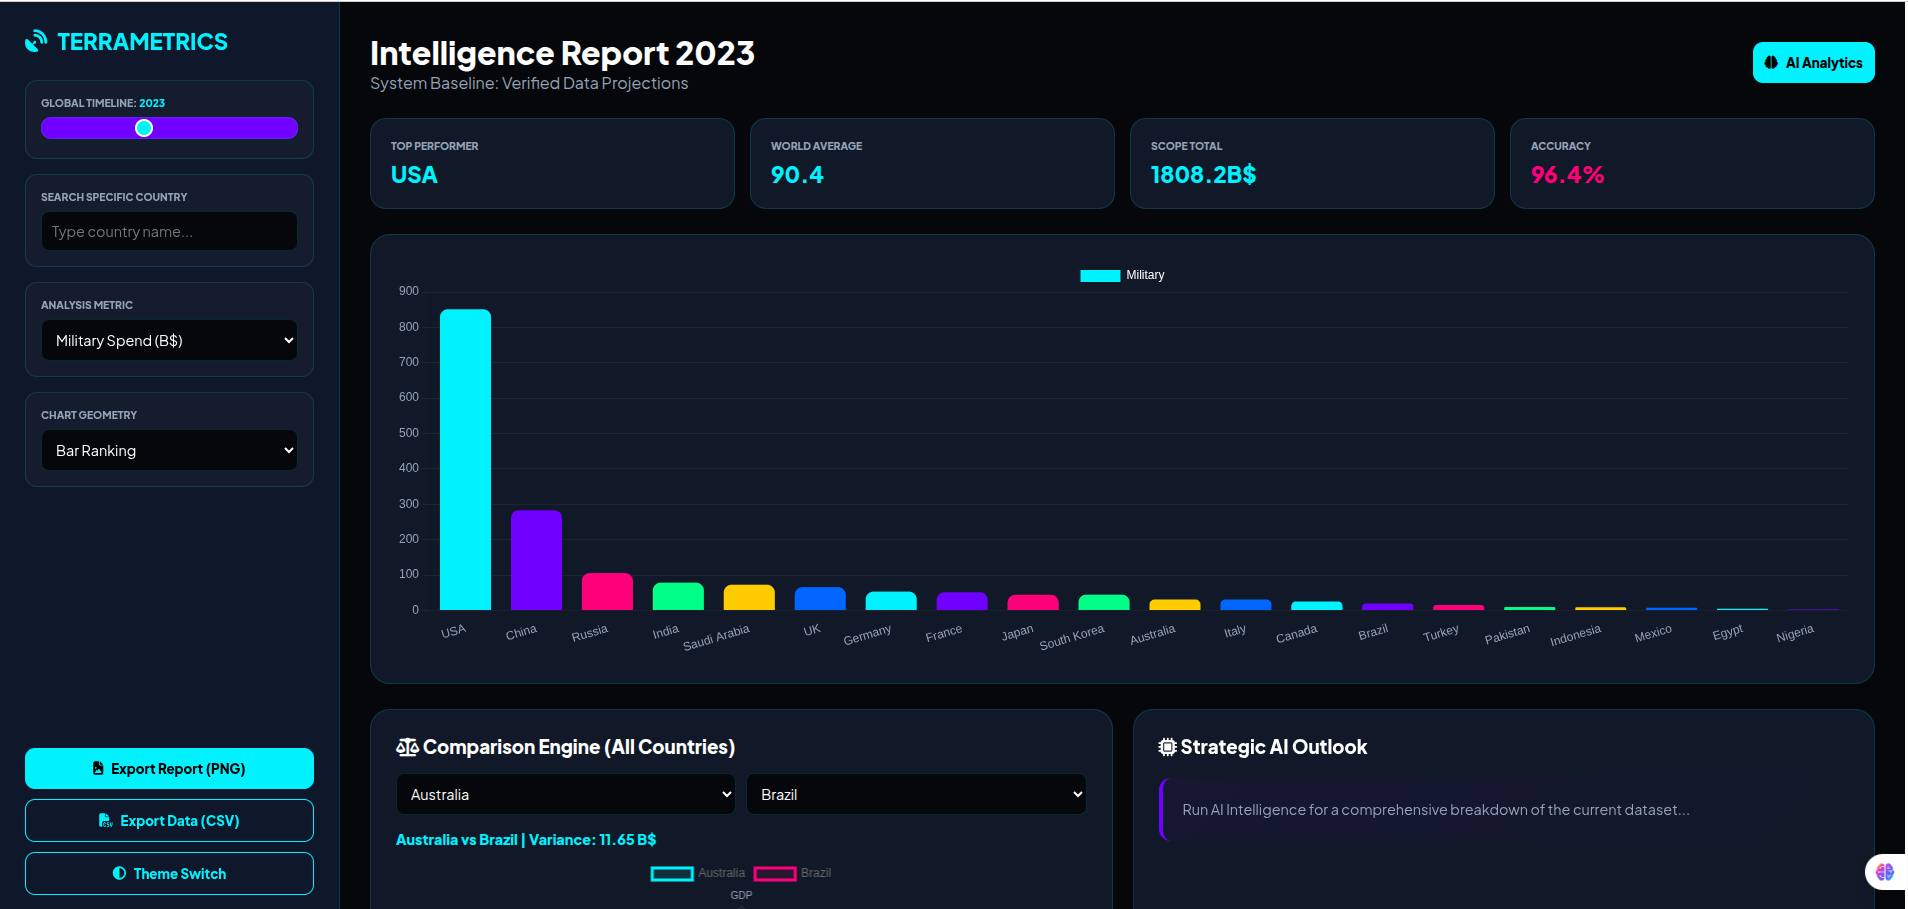Click the chip icon beside Strategic AI Outlook
Image resolution: width=1908 pixels, height=909 pixels.
pyautogui.click(x=1167, y=747)
